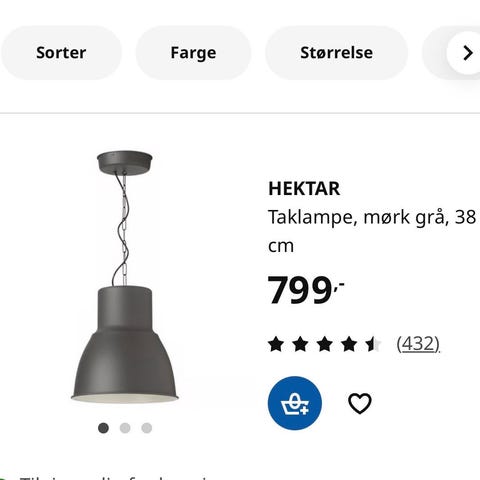Click the lamp's ceiling mount in photo
The width and height of the screenshot is (480, 480).
pyautogui.click(x=125, y=163)
